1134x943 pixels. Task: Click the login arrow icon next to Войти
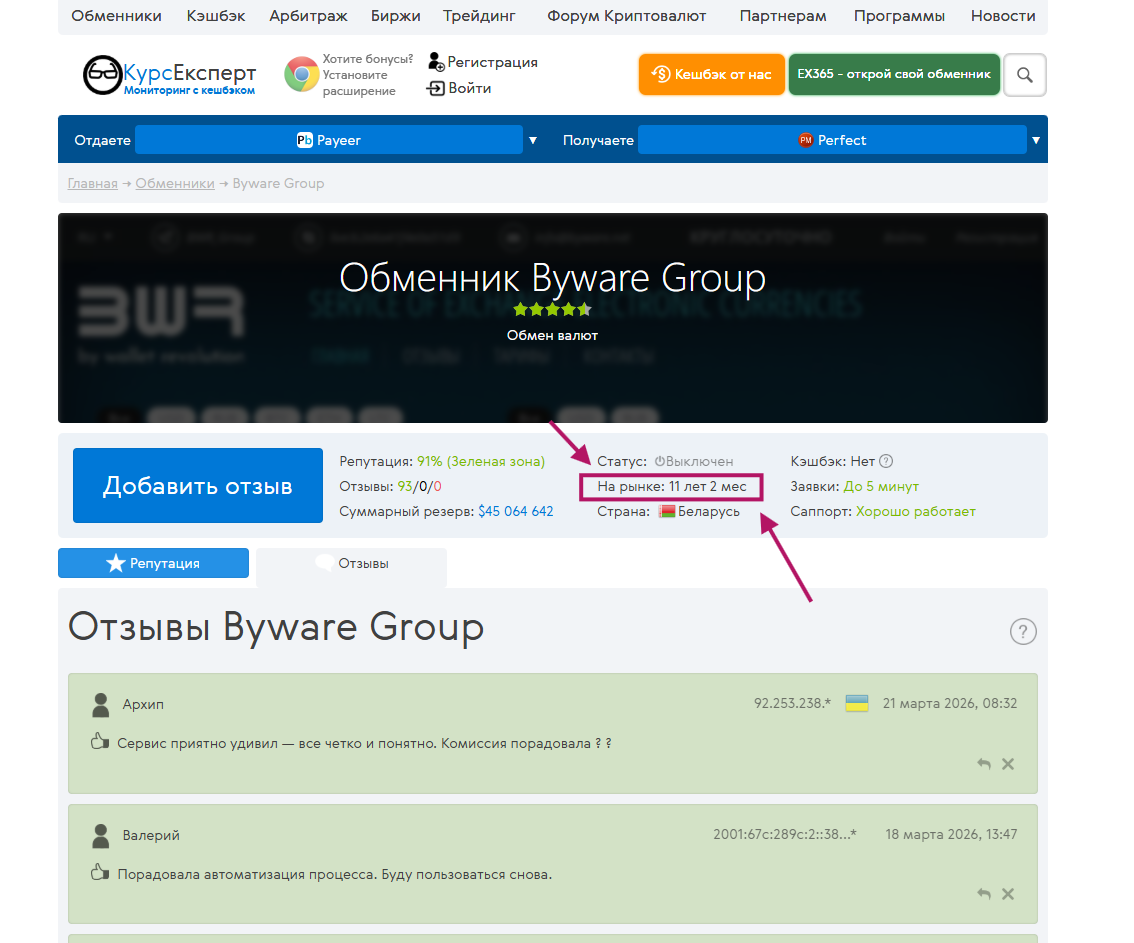(x=436, y=88)
